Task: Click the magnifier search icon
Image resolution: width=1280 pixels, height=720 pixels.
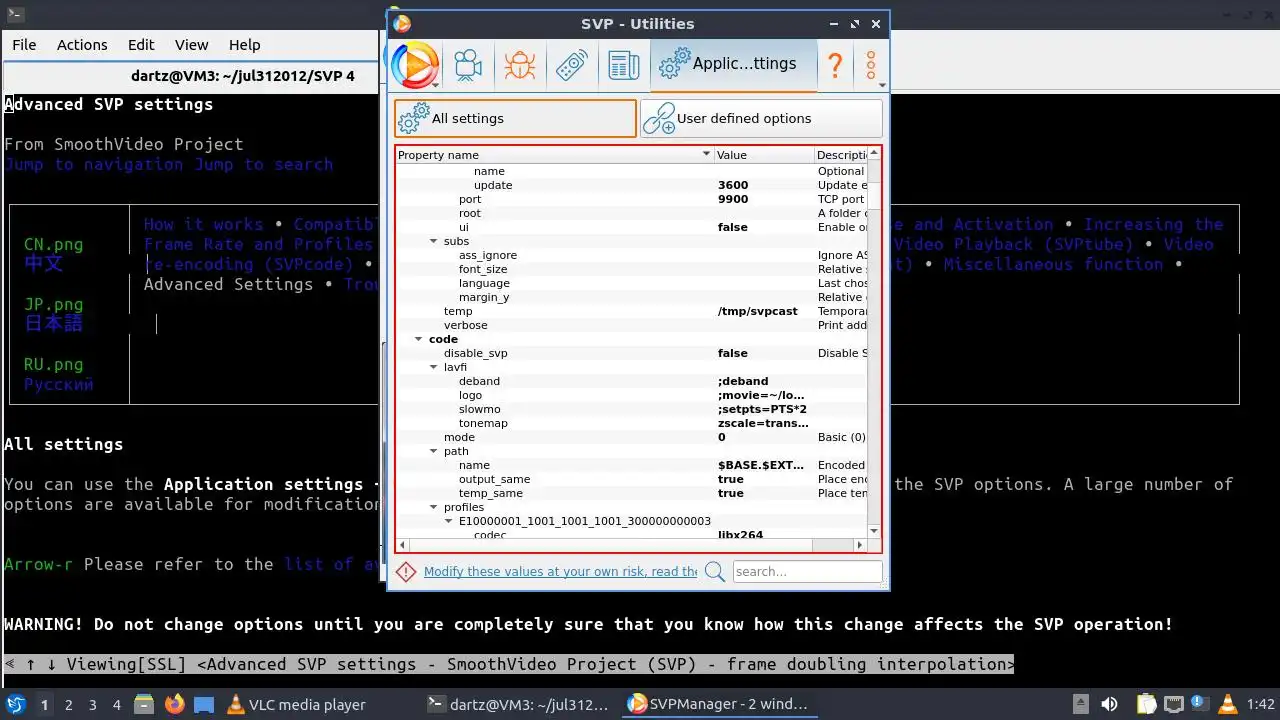Action: [x=715, y=571]
